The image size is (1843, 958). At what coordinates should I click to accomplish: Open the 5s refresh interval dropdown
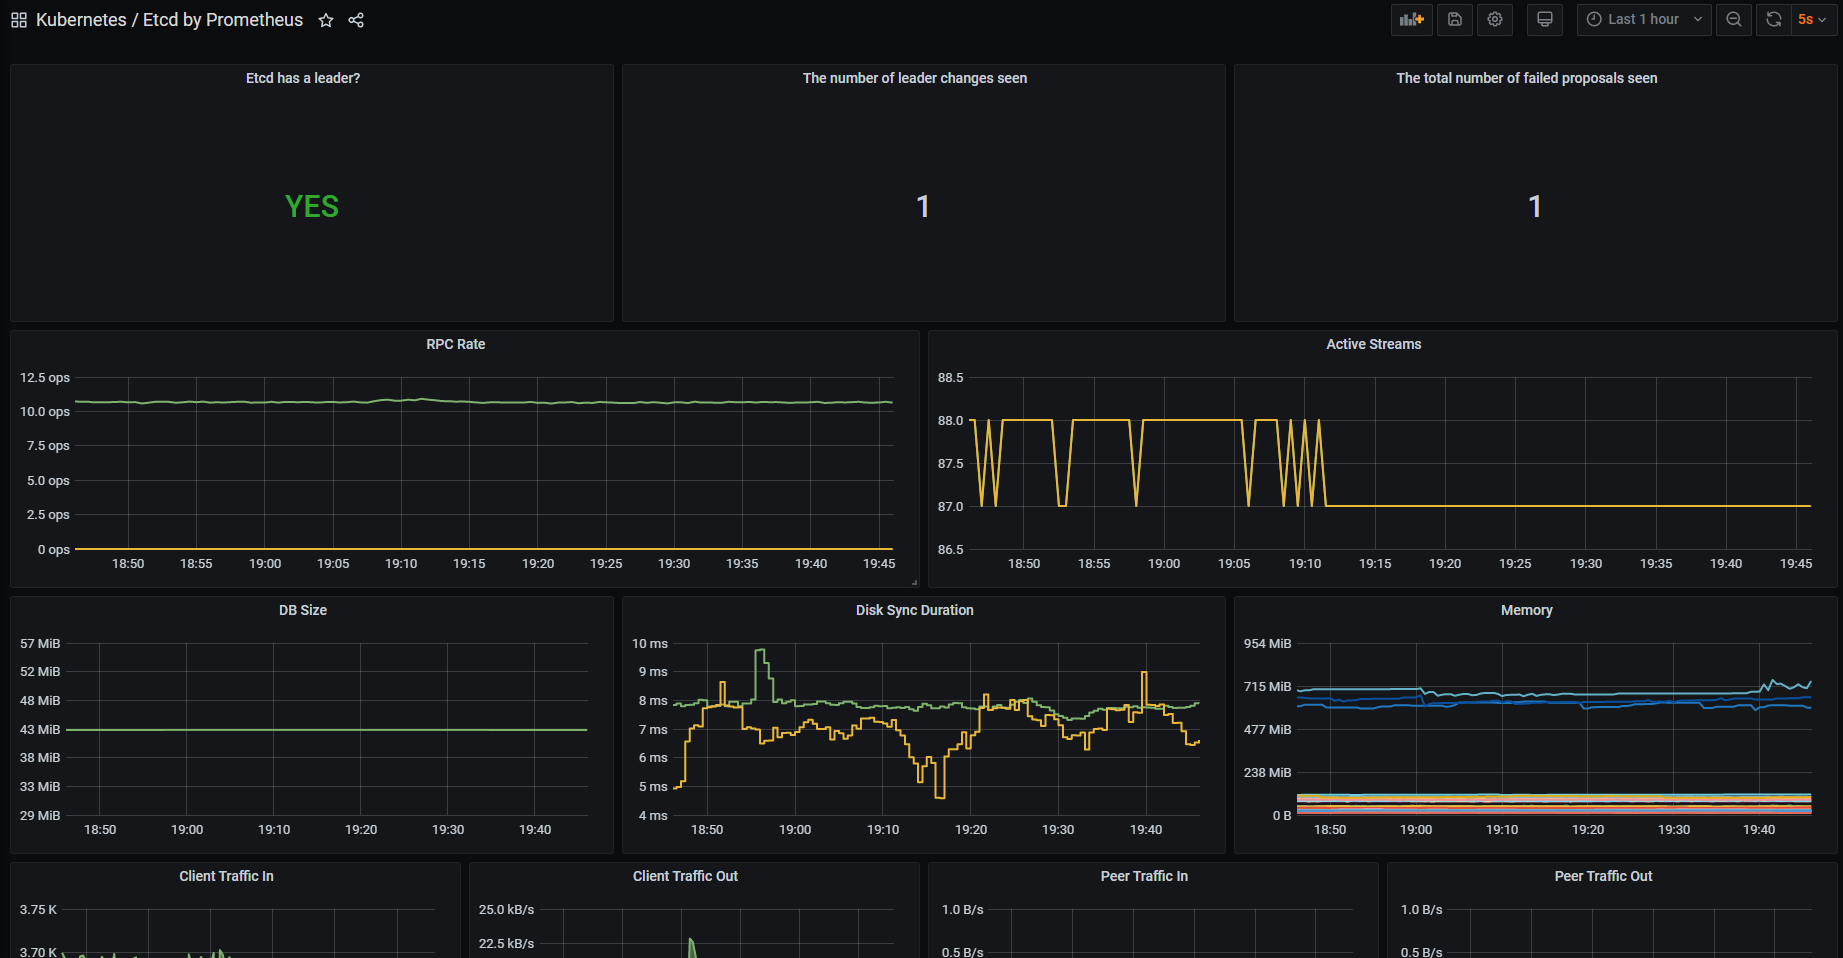pos(1812,20)
